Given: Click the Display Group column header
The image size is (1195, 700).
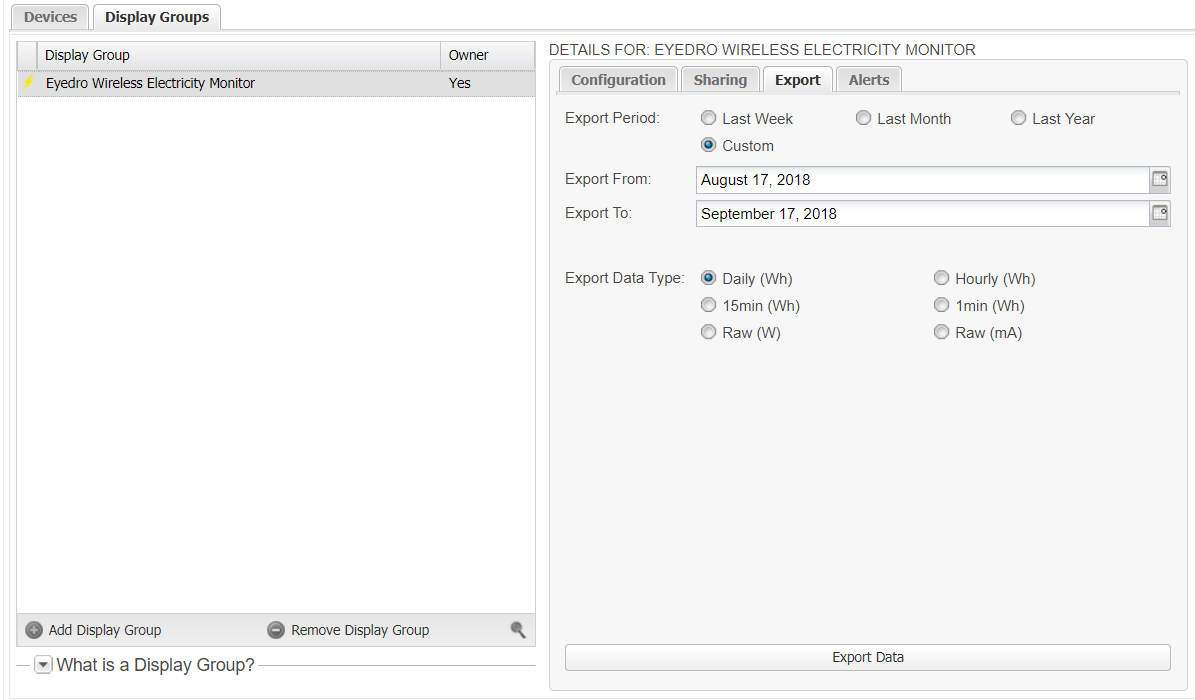Looking at the screenshot, I should [x=239, y=55].
